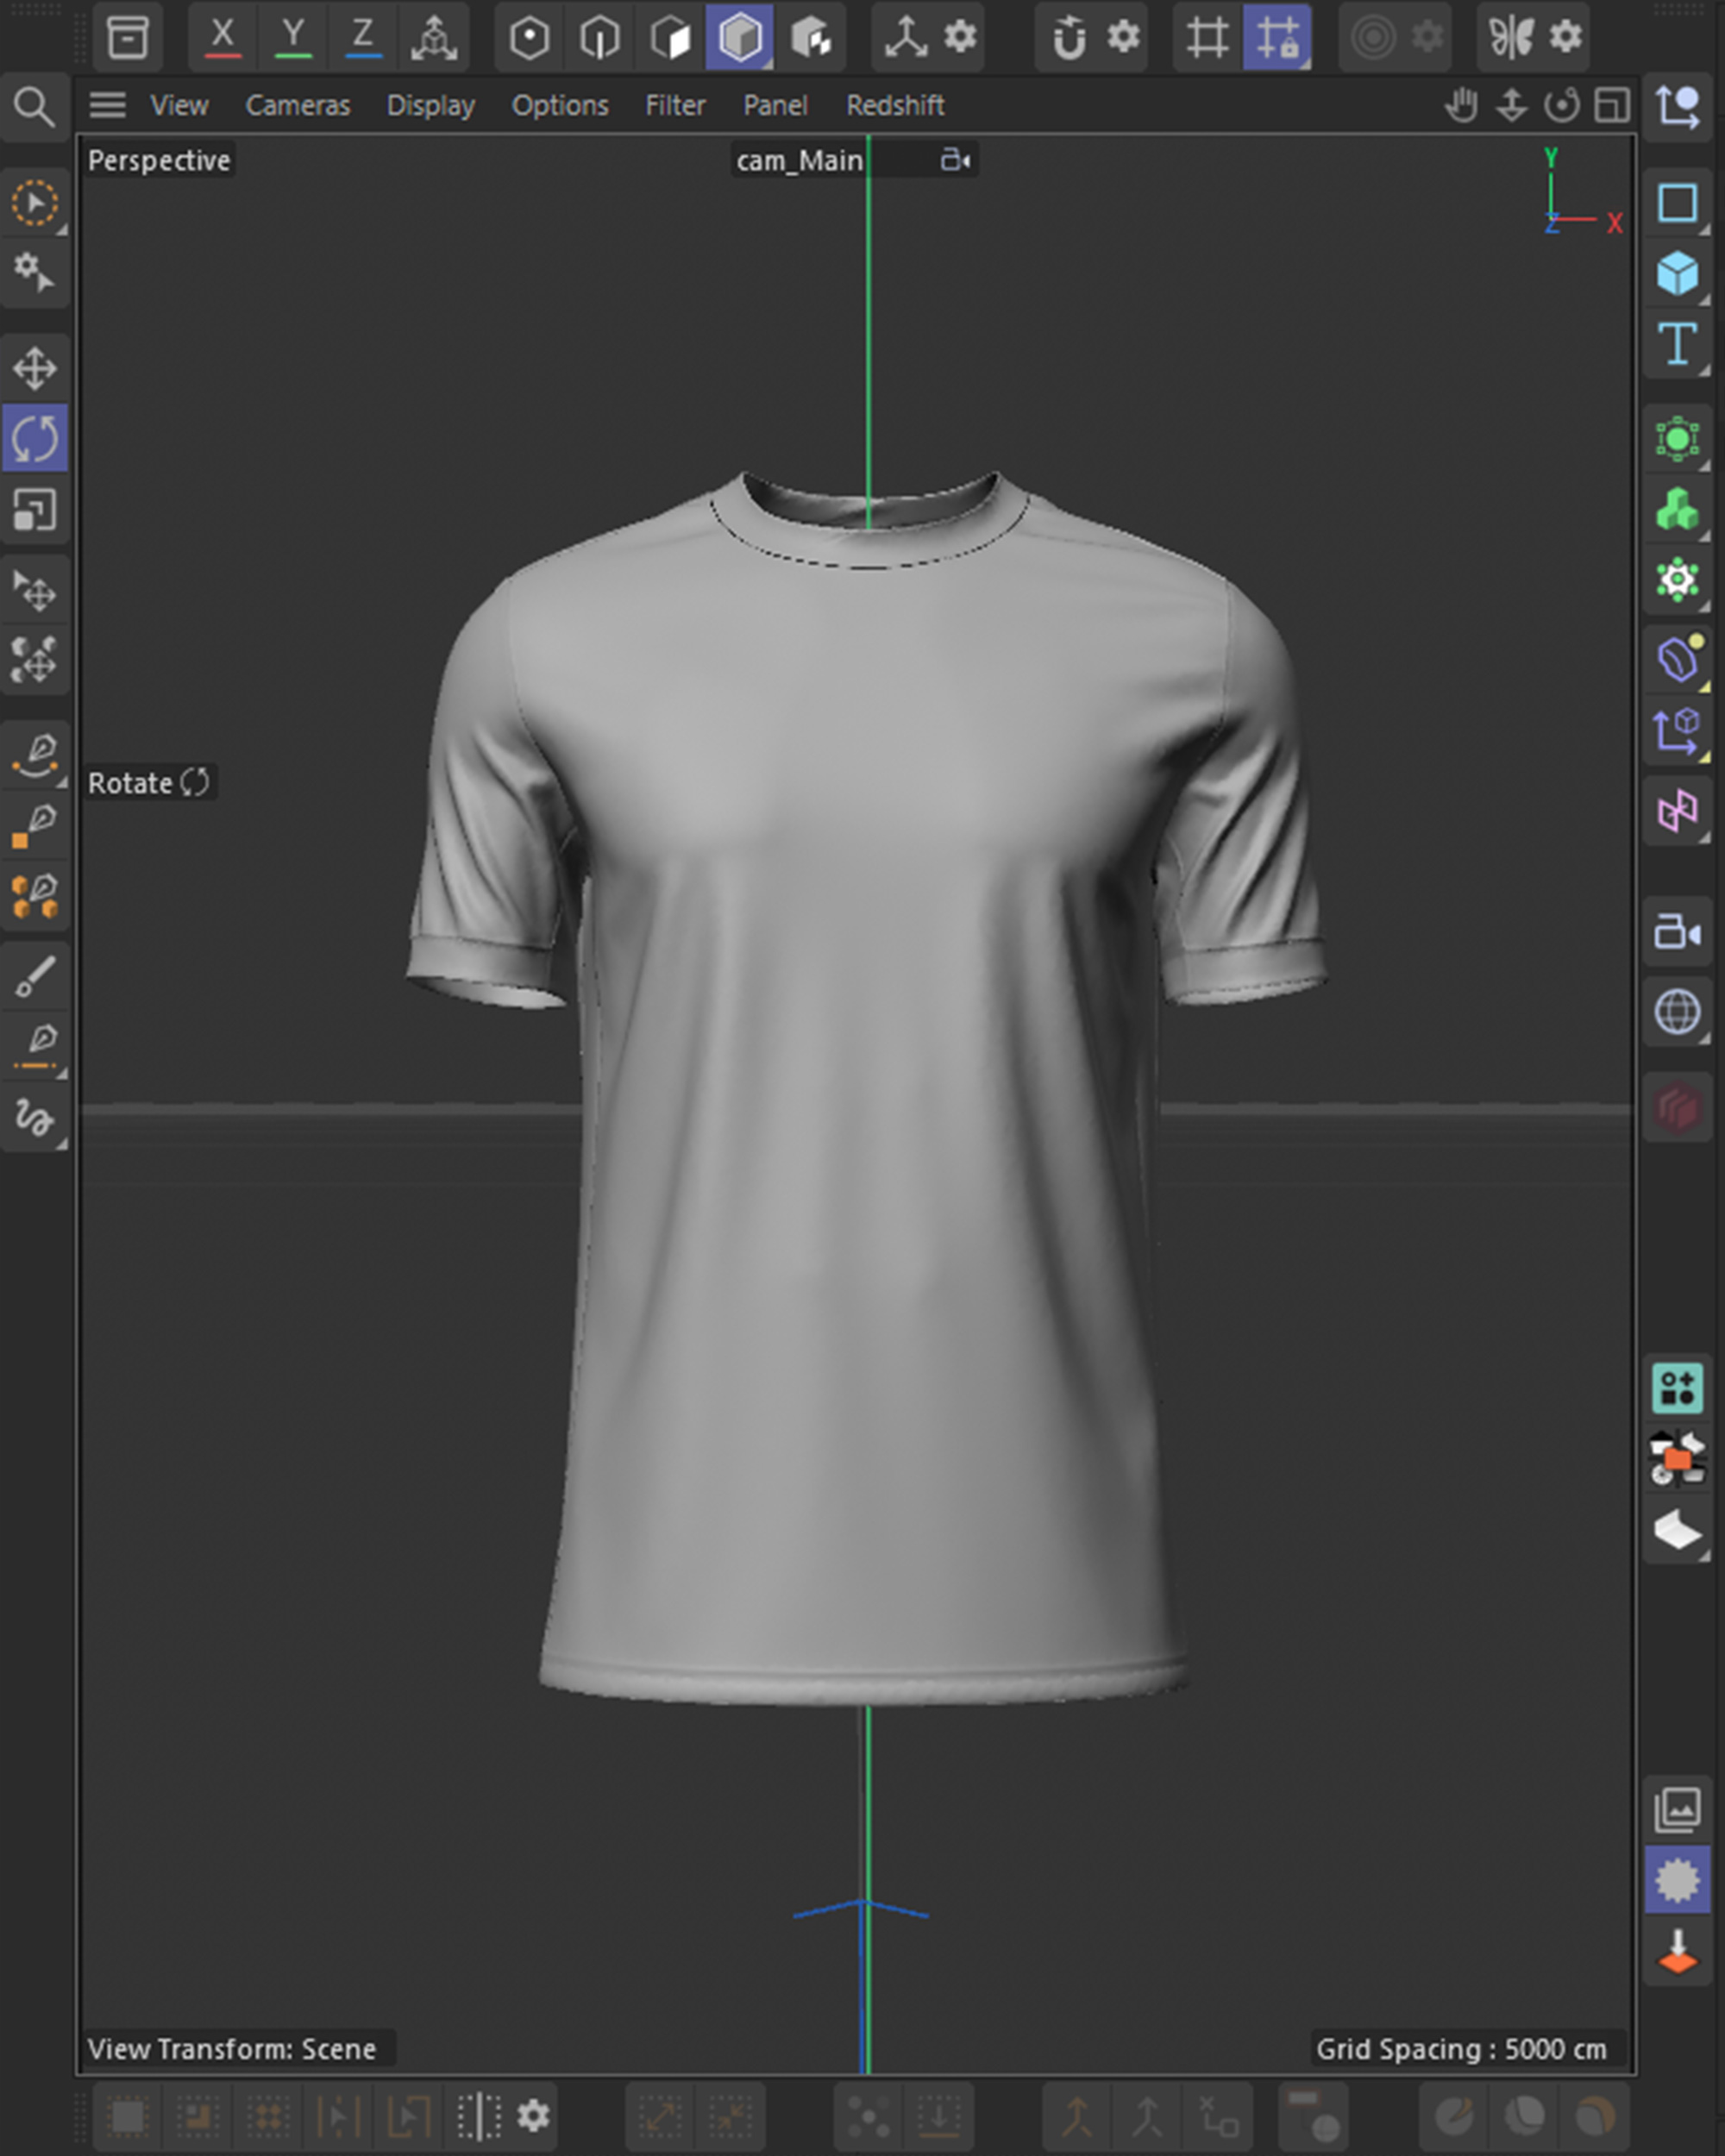Viewport: 1725px width, 2156px height.
Task: Open the bottom toolbar settings gear
Action: tap(533, 2115)
